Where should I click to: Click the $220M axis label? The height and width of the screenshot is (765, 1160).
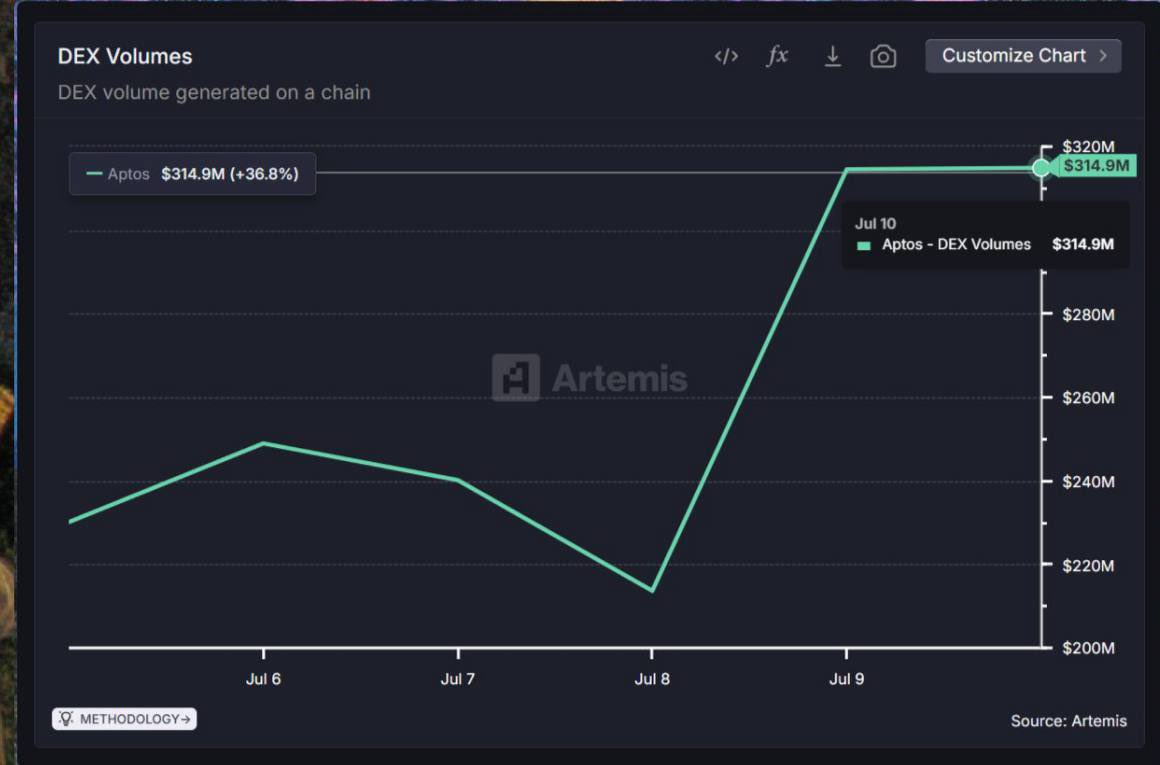coord(1088,565)
